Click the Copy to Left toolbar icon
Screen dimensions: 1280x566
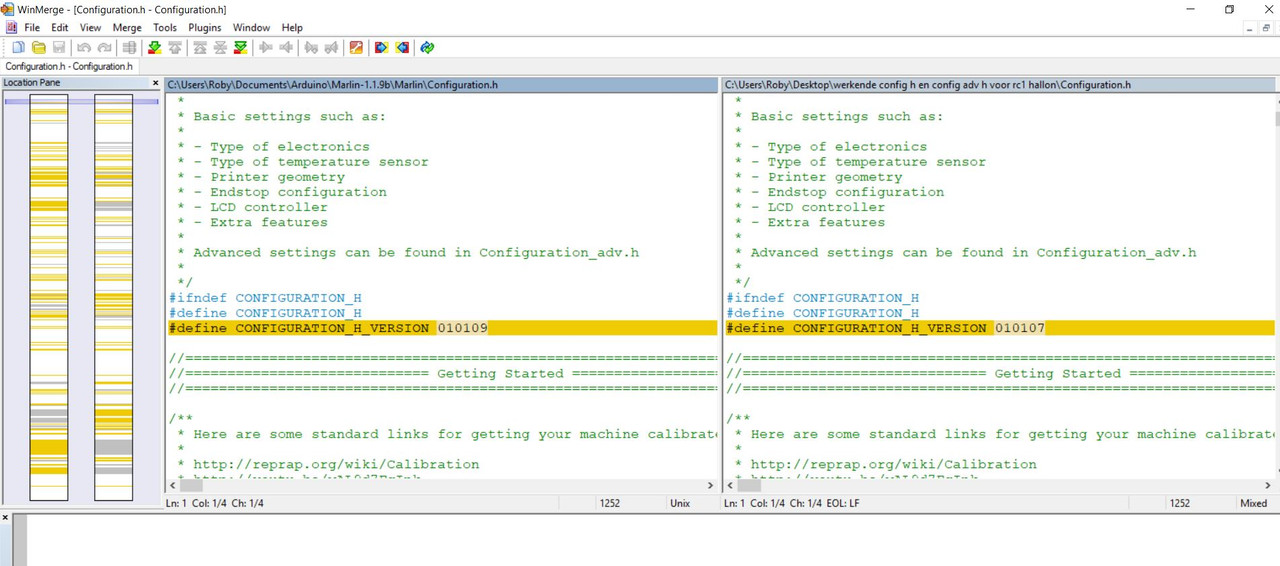(x=286, y=47)
